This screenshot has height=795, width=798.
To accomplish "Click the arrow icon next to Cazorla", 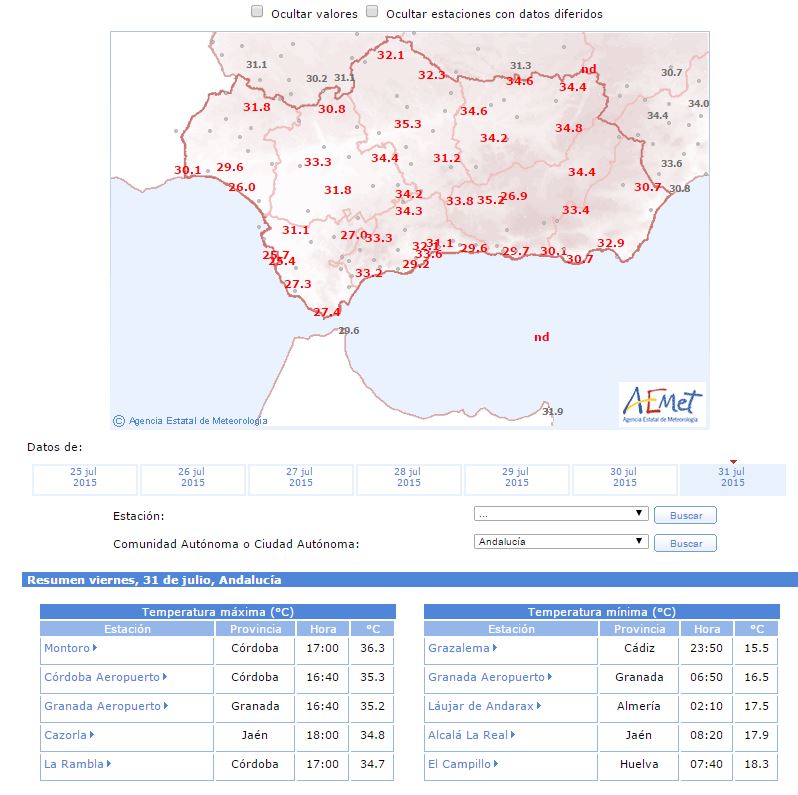I will coord(92,735).
